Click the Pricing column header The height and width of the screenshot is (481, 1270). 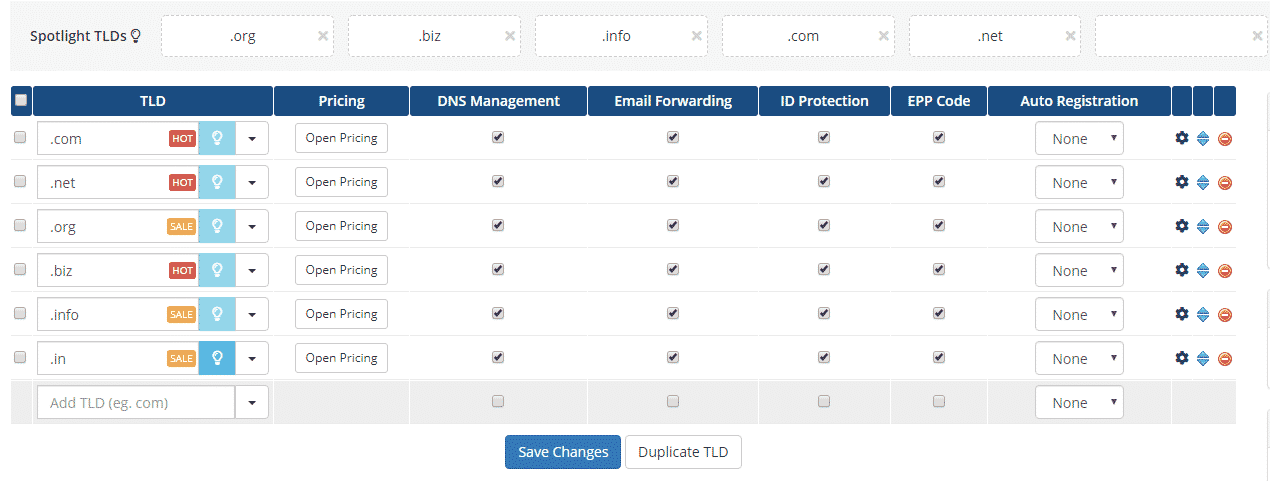point(341,101)
